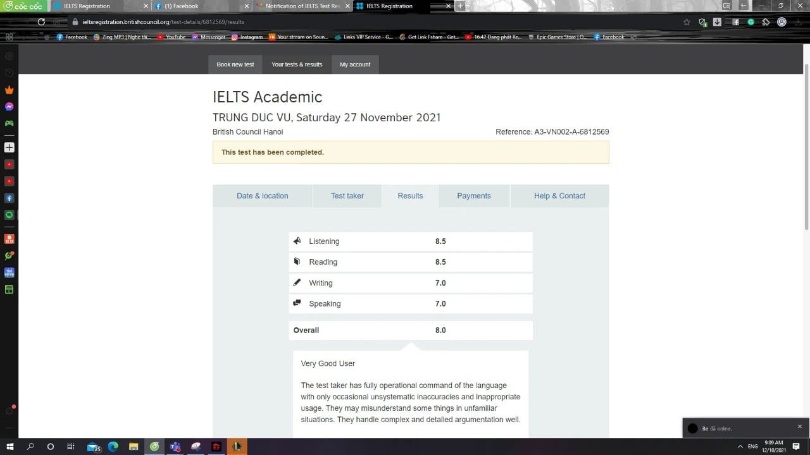Open taskbar search magnifier icon
The image size is (810, 455).
pyautogui.click(x=30, y=446)
